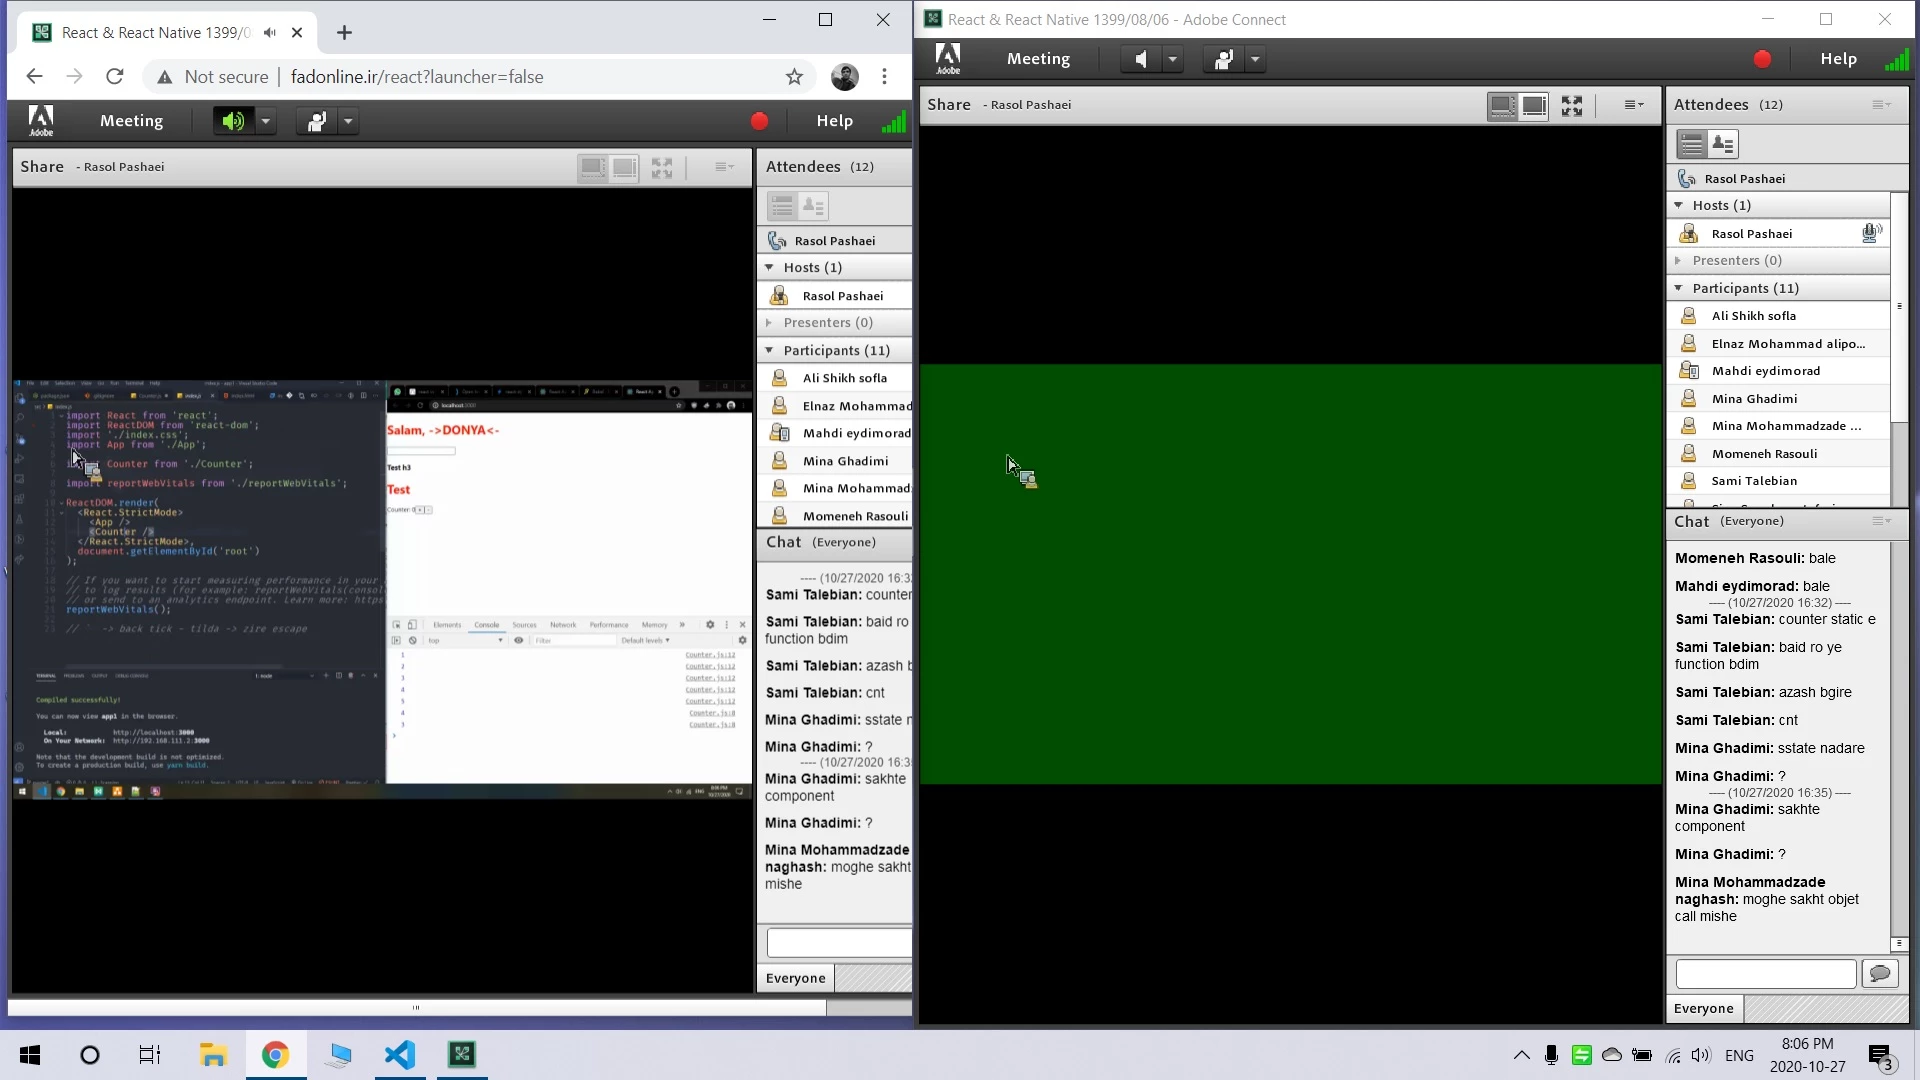Mute speaker in browser meeting toolbar

233,121
